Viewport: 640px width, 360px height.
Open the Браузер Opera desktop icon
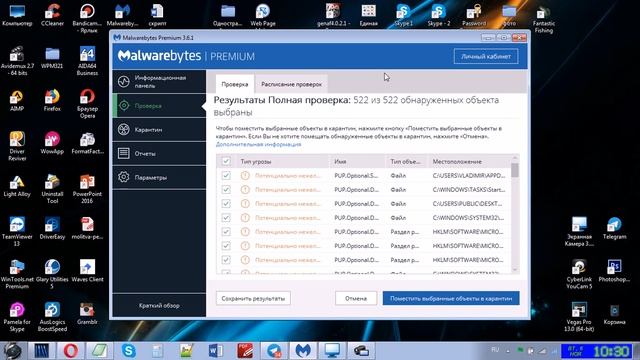point(87,104)
